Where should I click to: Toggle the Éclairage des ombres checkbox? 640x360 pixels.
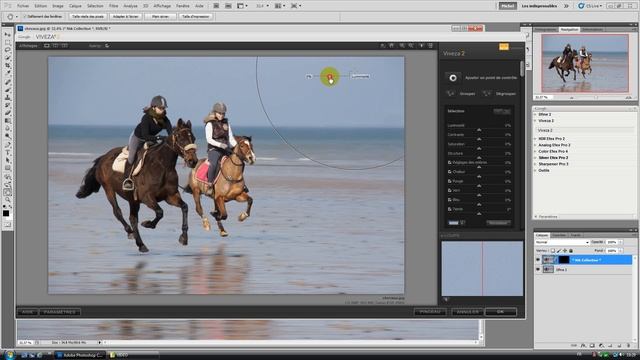(x=449, y=162)
